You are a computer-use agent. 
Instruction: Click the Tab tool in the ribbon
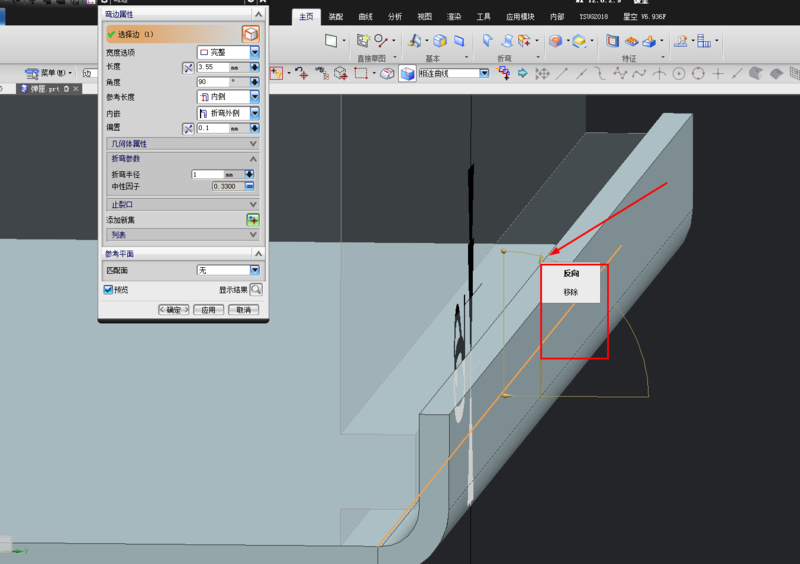331,40
